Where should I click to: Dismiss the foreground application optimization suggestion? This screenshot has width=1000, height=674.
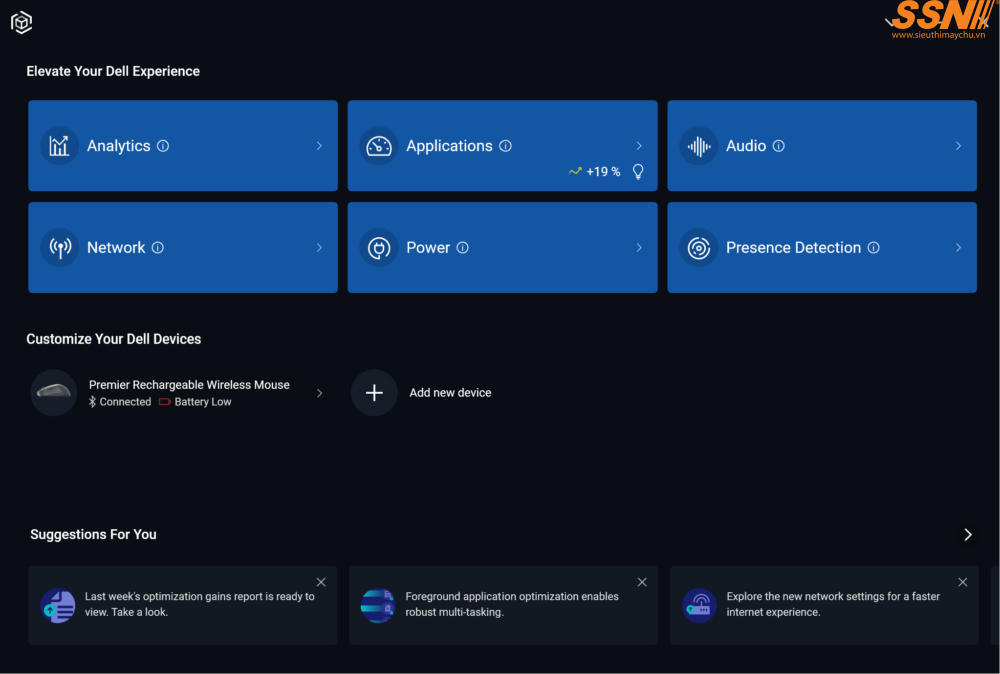(x=642, y=582)
